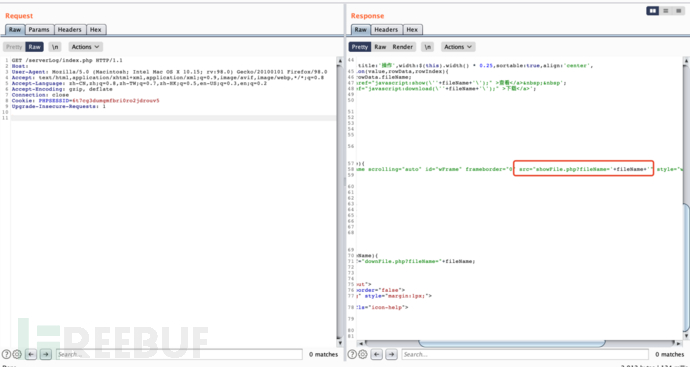The height and width of the screenshot is (367, 690).
Task: Select Raw view button in Response toolbar
Action: click(380, 47)
